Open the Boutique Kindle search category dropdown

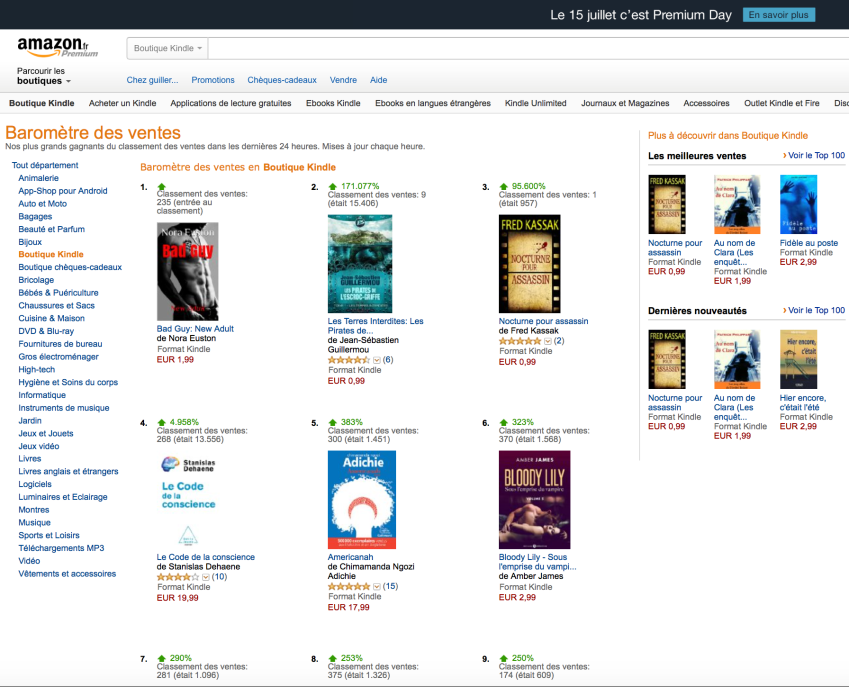pos(168,48)
